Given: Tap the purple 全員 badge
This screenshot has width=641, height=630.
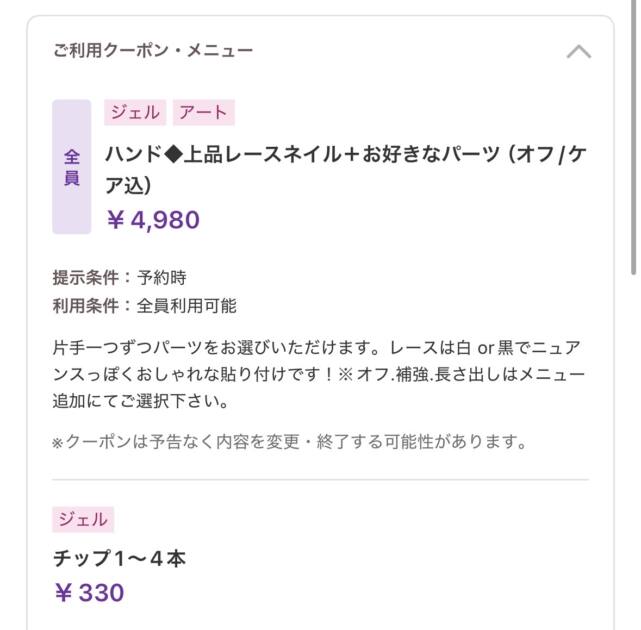Looking at the screenshot, I should point(72,167).
